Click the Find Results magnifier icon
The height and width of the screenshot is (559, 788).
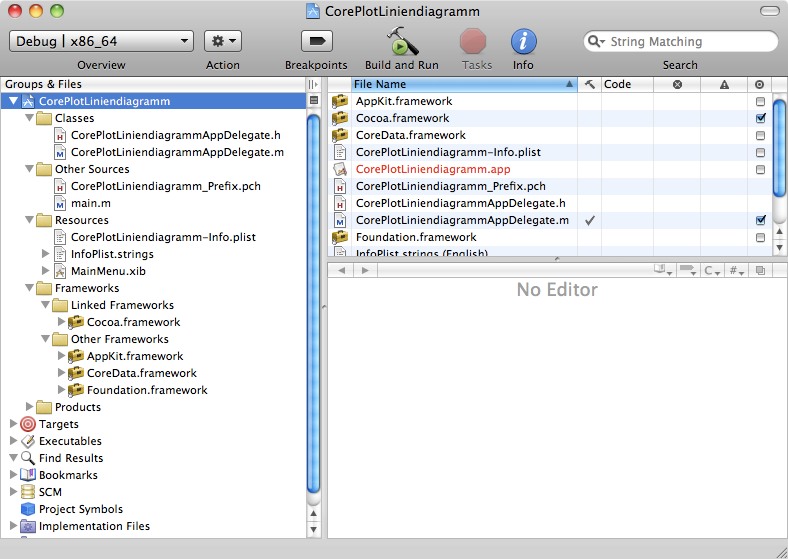click(x=28, y=458)
